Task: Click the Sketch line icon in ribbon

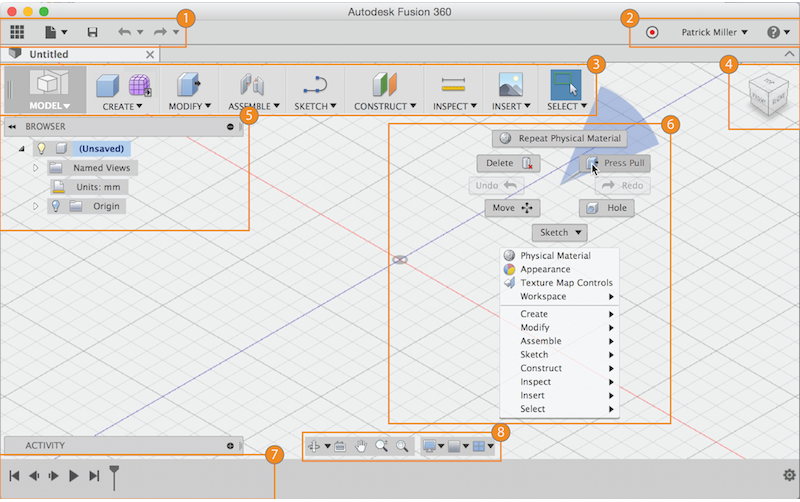Action: click(x=315, y=85)
